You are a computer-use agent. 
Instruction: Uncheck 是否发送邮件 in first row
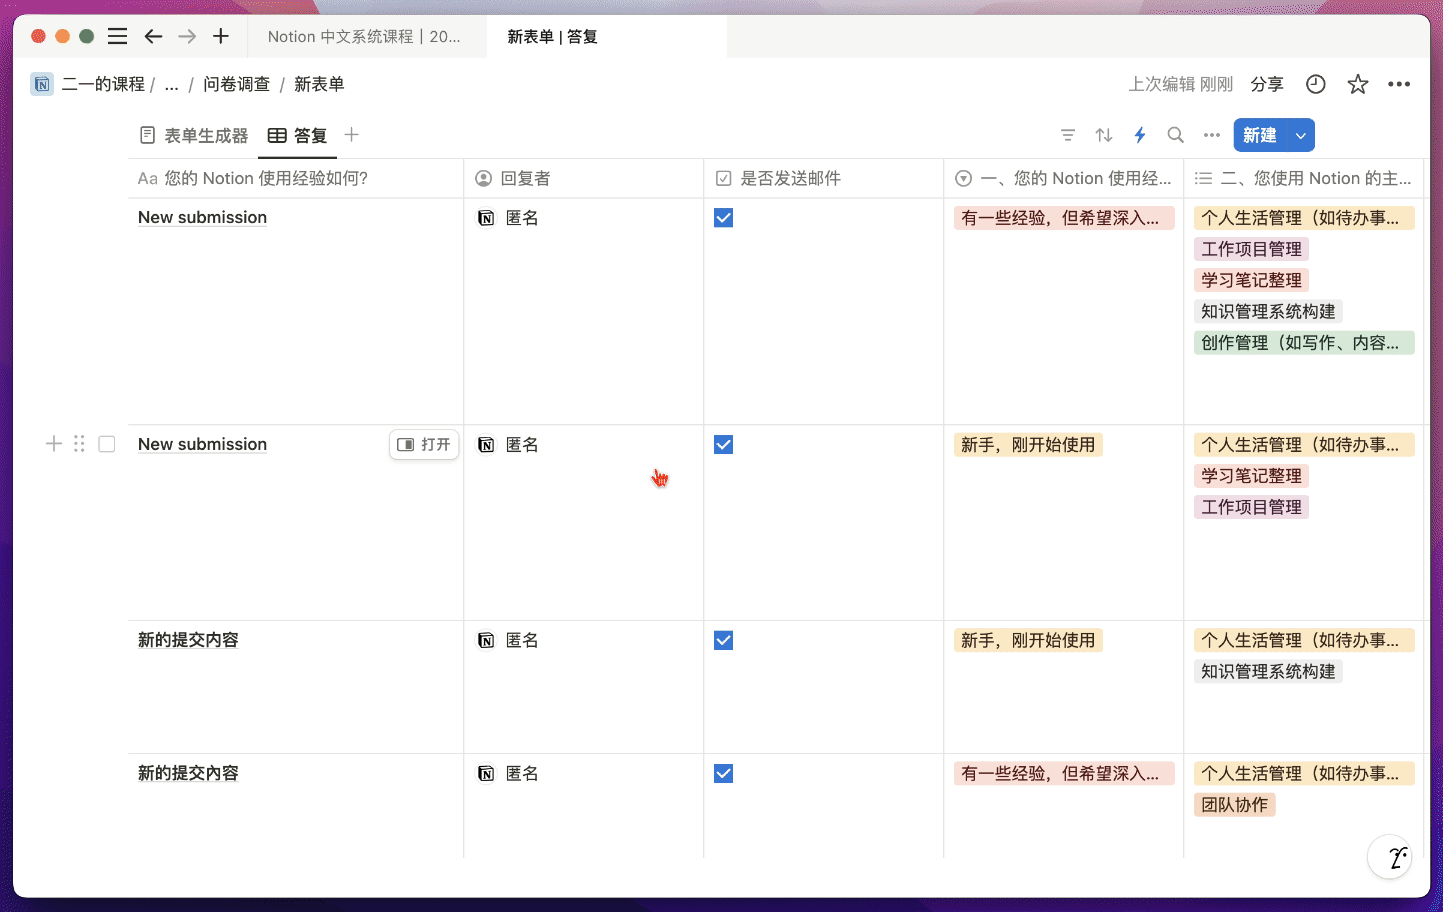724,218
